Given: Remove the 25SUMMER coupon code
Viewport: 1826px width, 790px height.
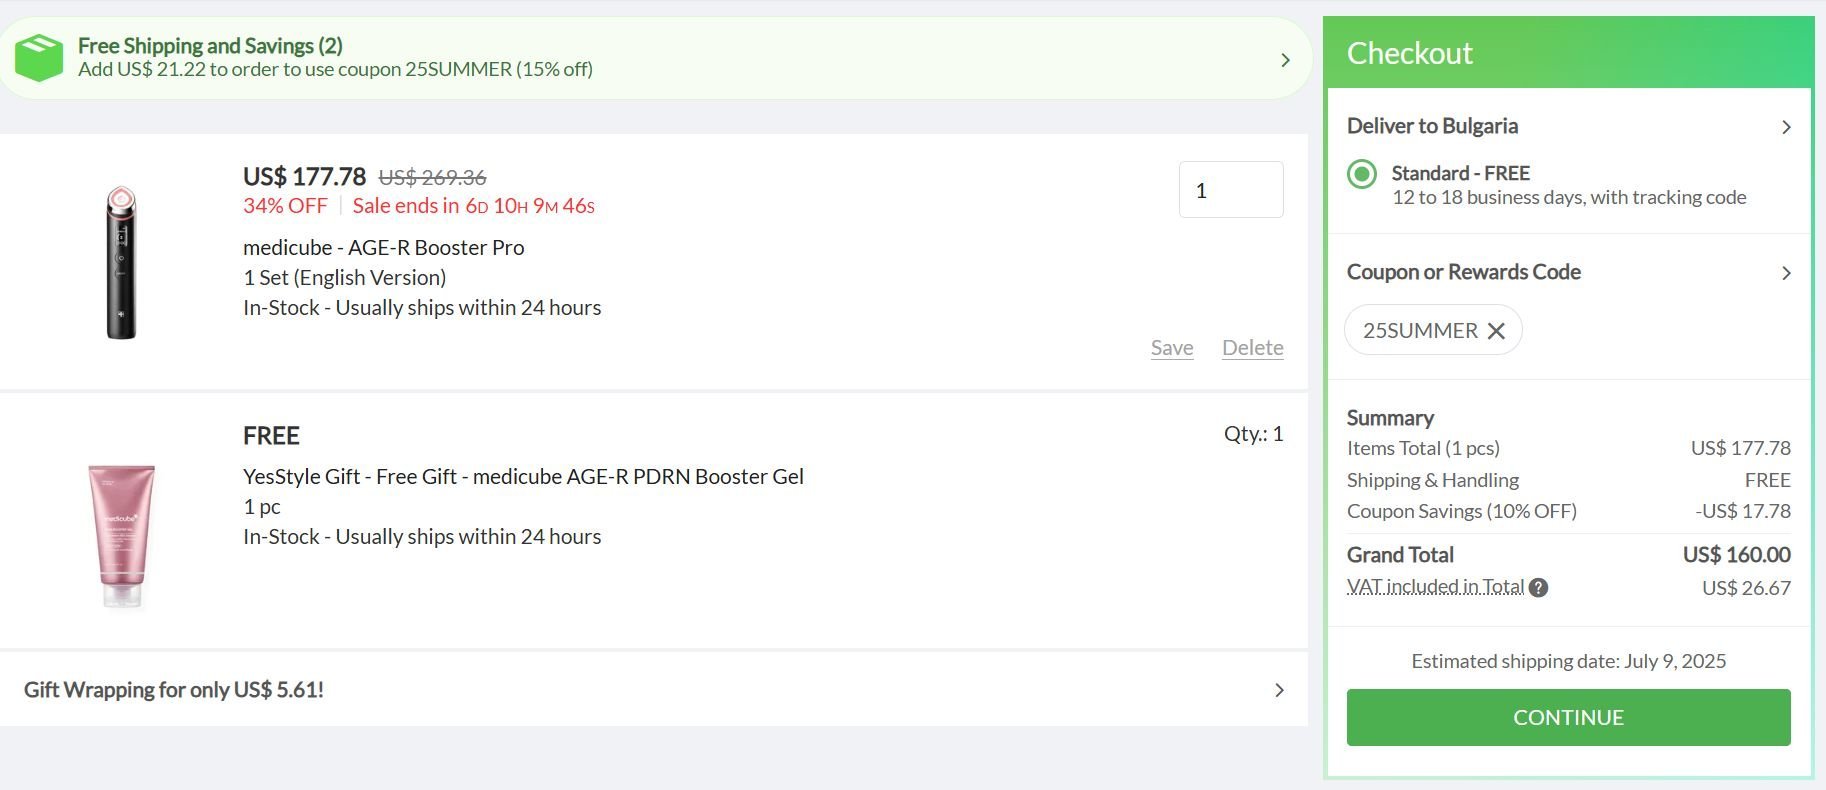Looking at the screenshot, I should point(1496,331).
